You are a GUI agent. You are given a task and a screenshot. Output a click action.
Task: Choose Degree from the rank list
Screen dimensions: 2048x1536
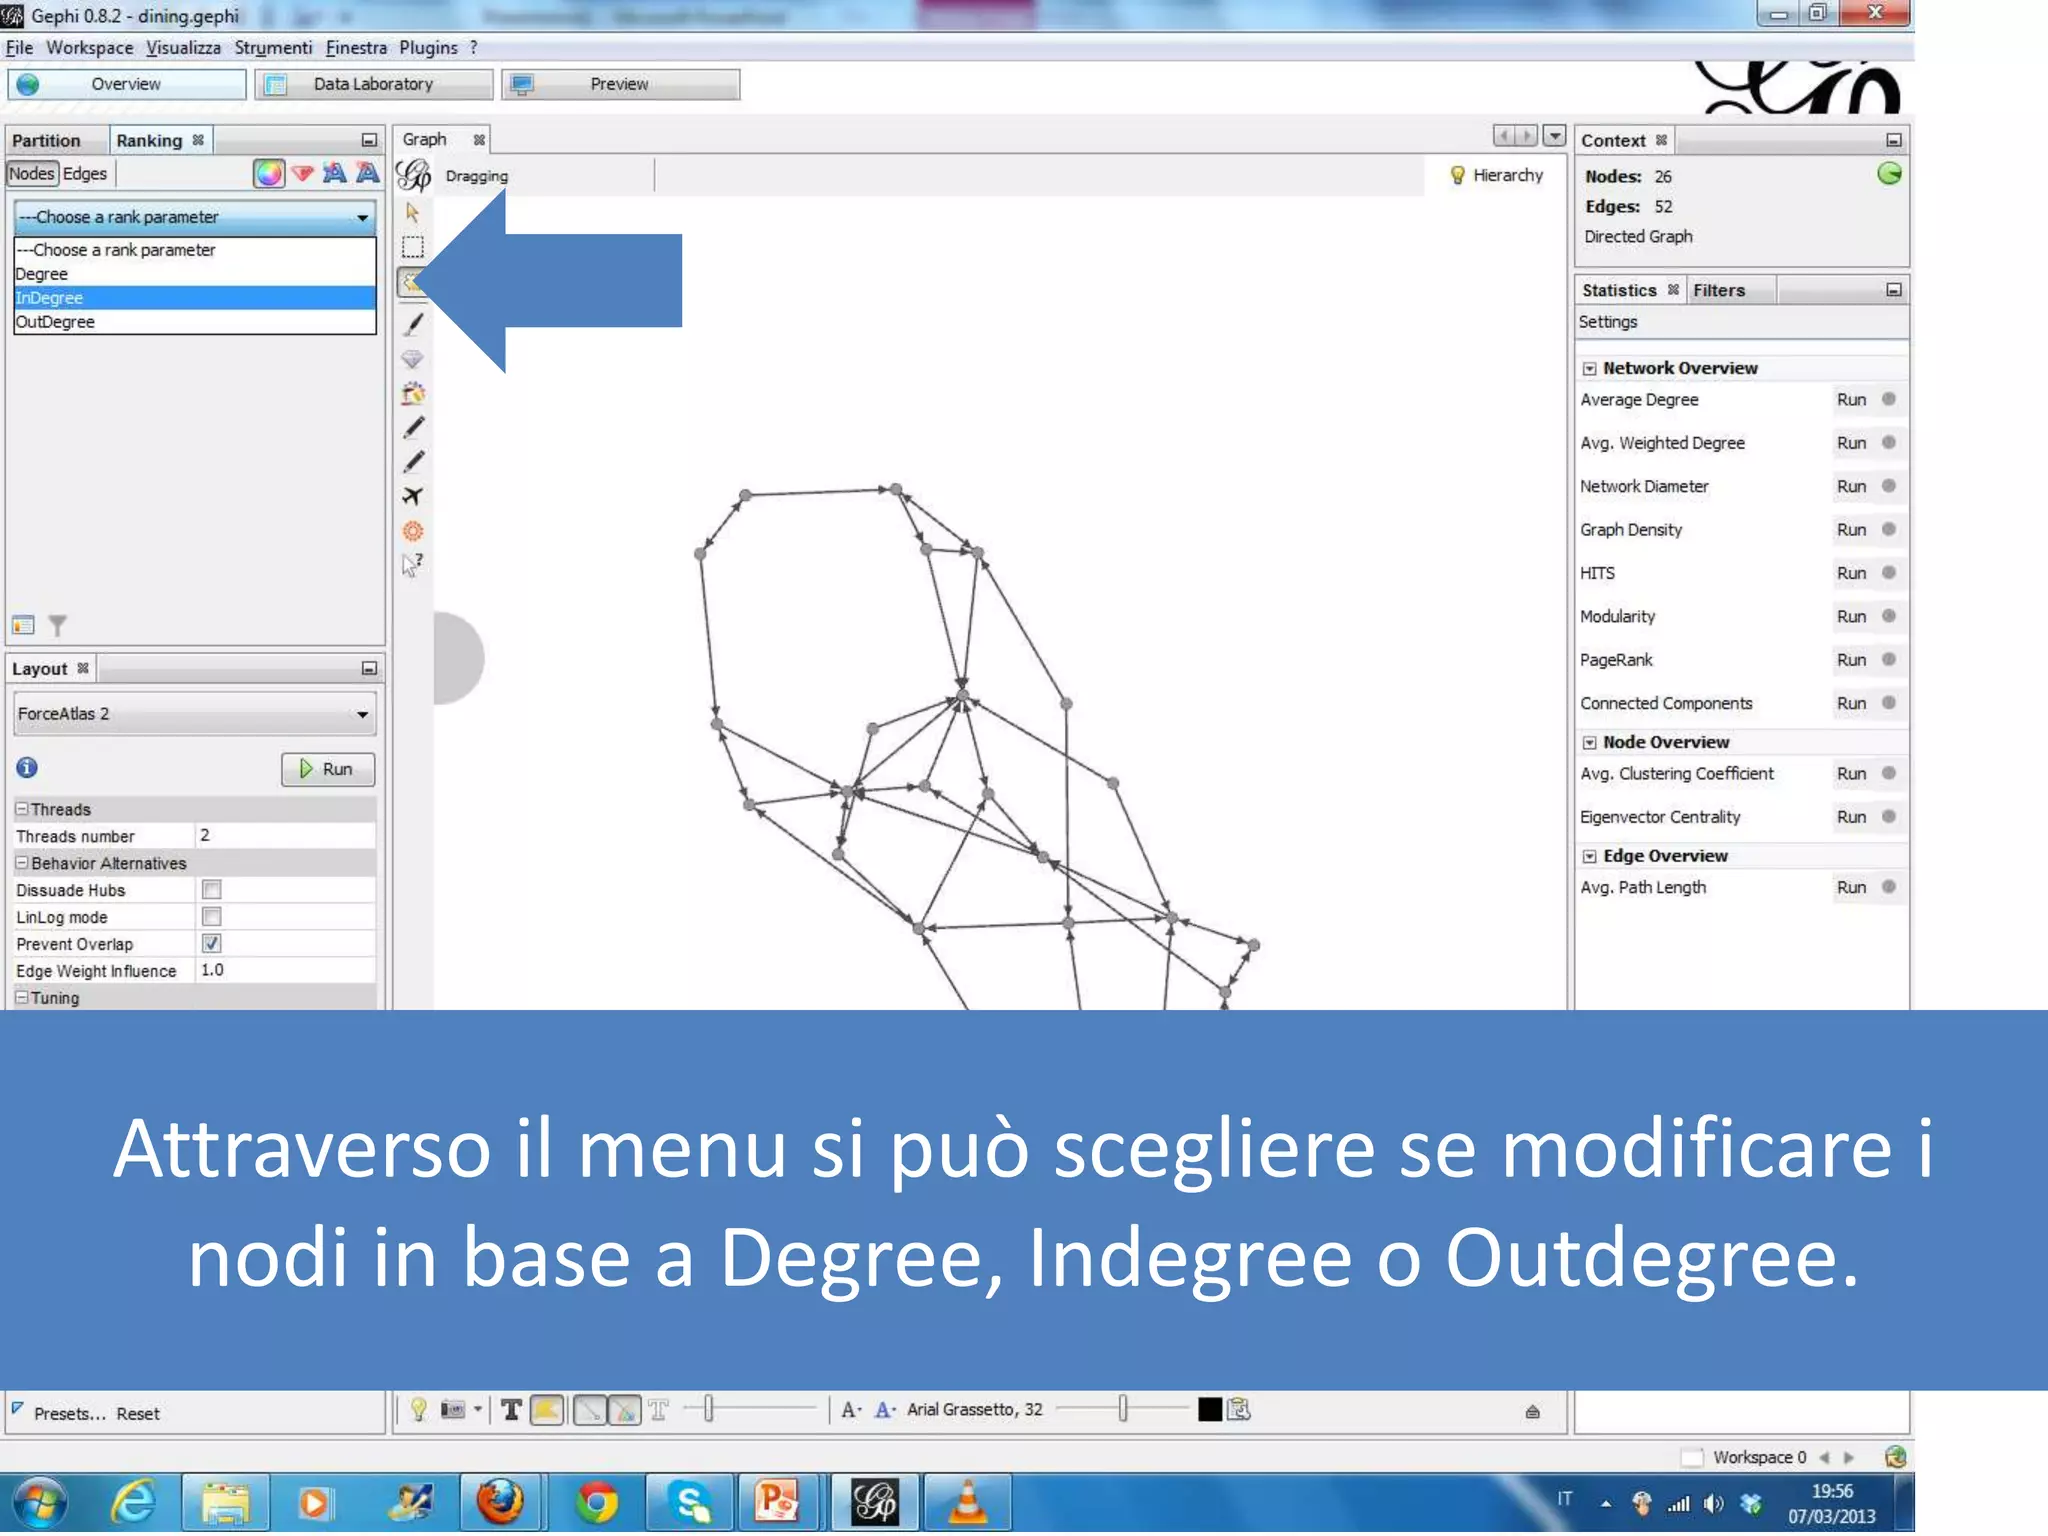pyautogui.click(x=195, y=274)
